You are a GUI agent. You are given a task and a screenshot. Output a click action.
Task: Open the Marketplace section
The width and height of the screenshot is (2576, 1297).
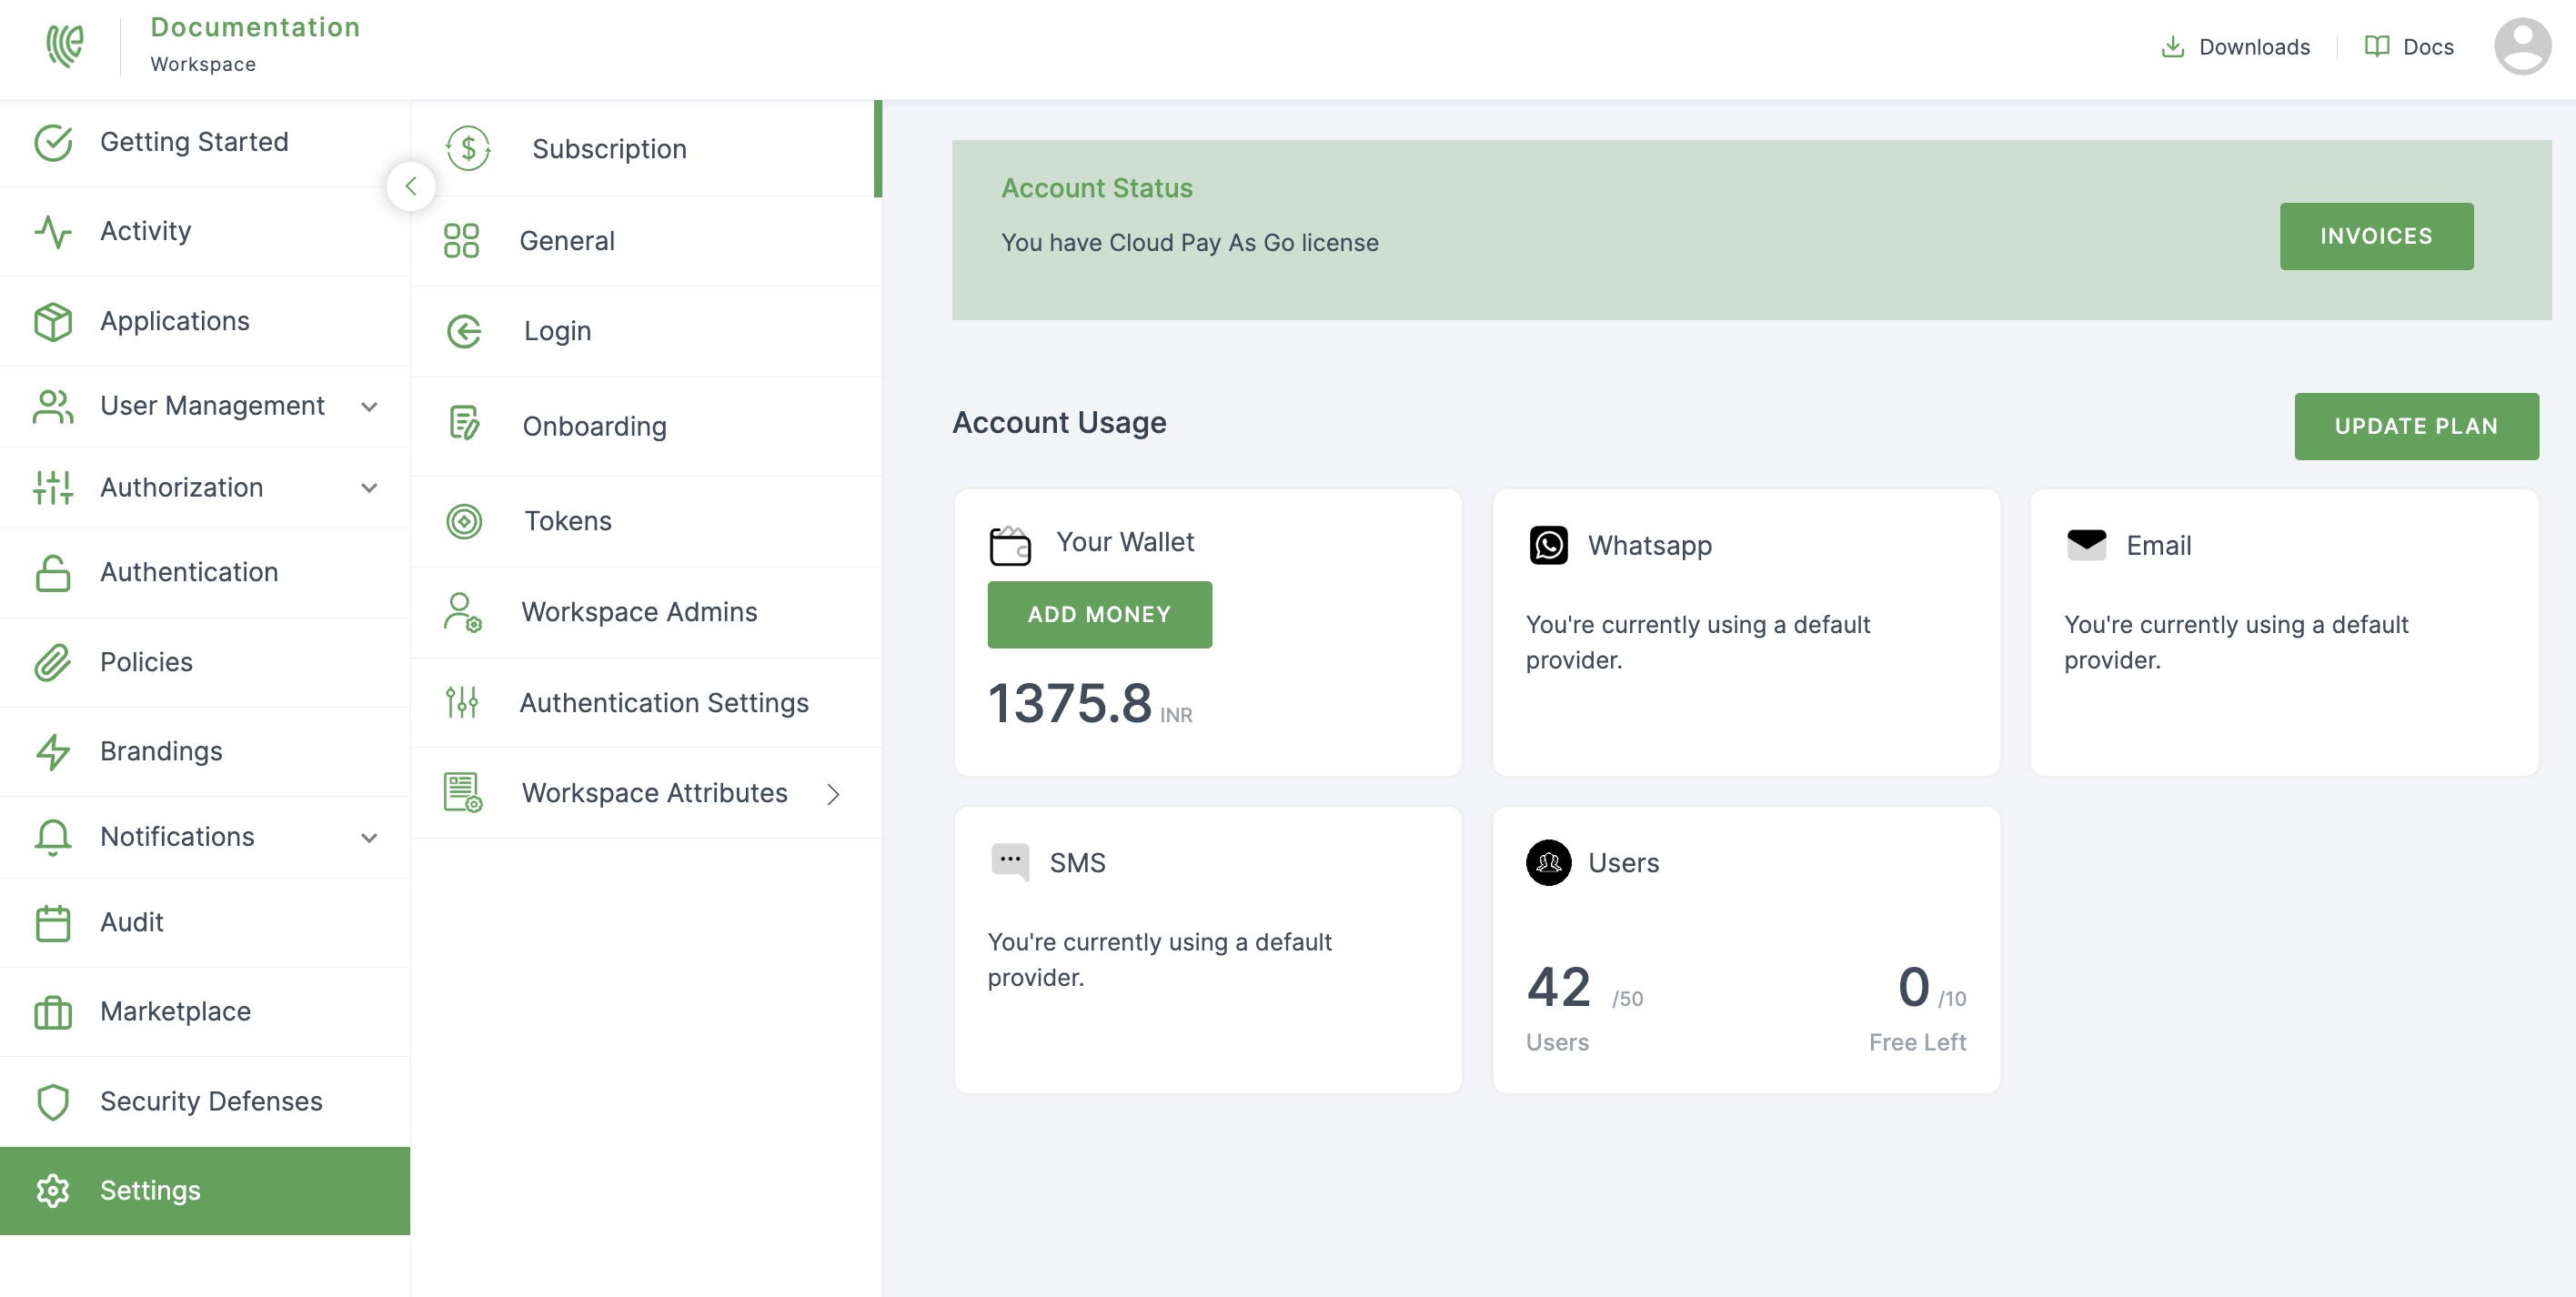[205, 1012]
